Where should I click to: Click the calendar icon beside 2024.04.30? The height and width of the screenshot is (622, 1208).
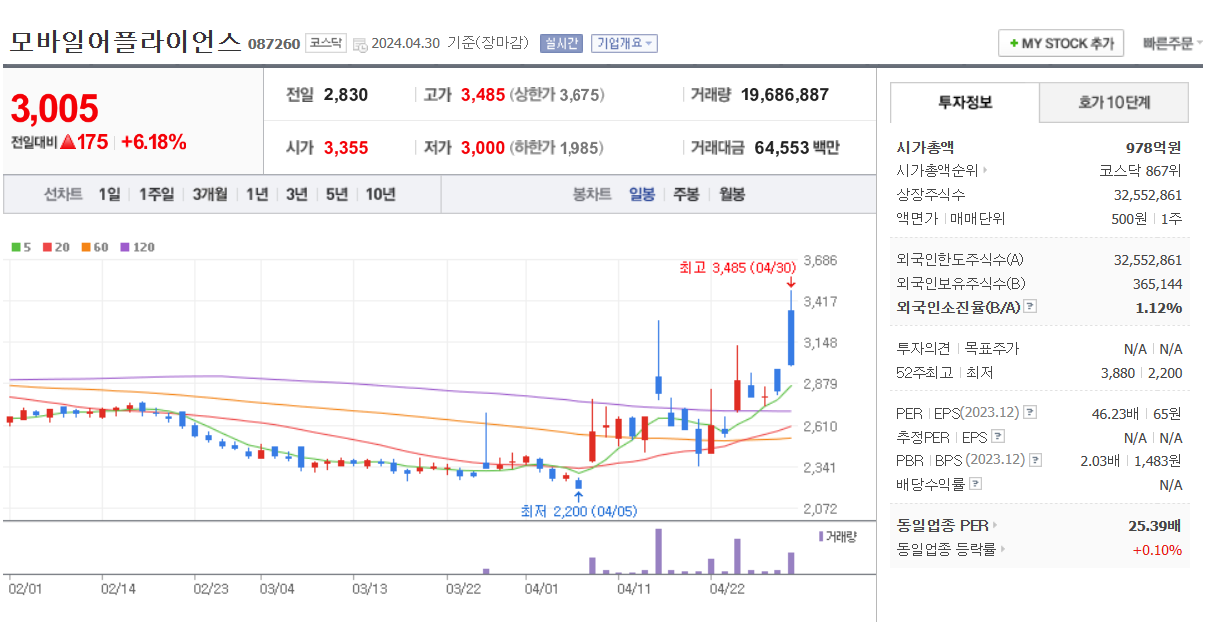coord(360,44)
